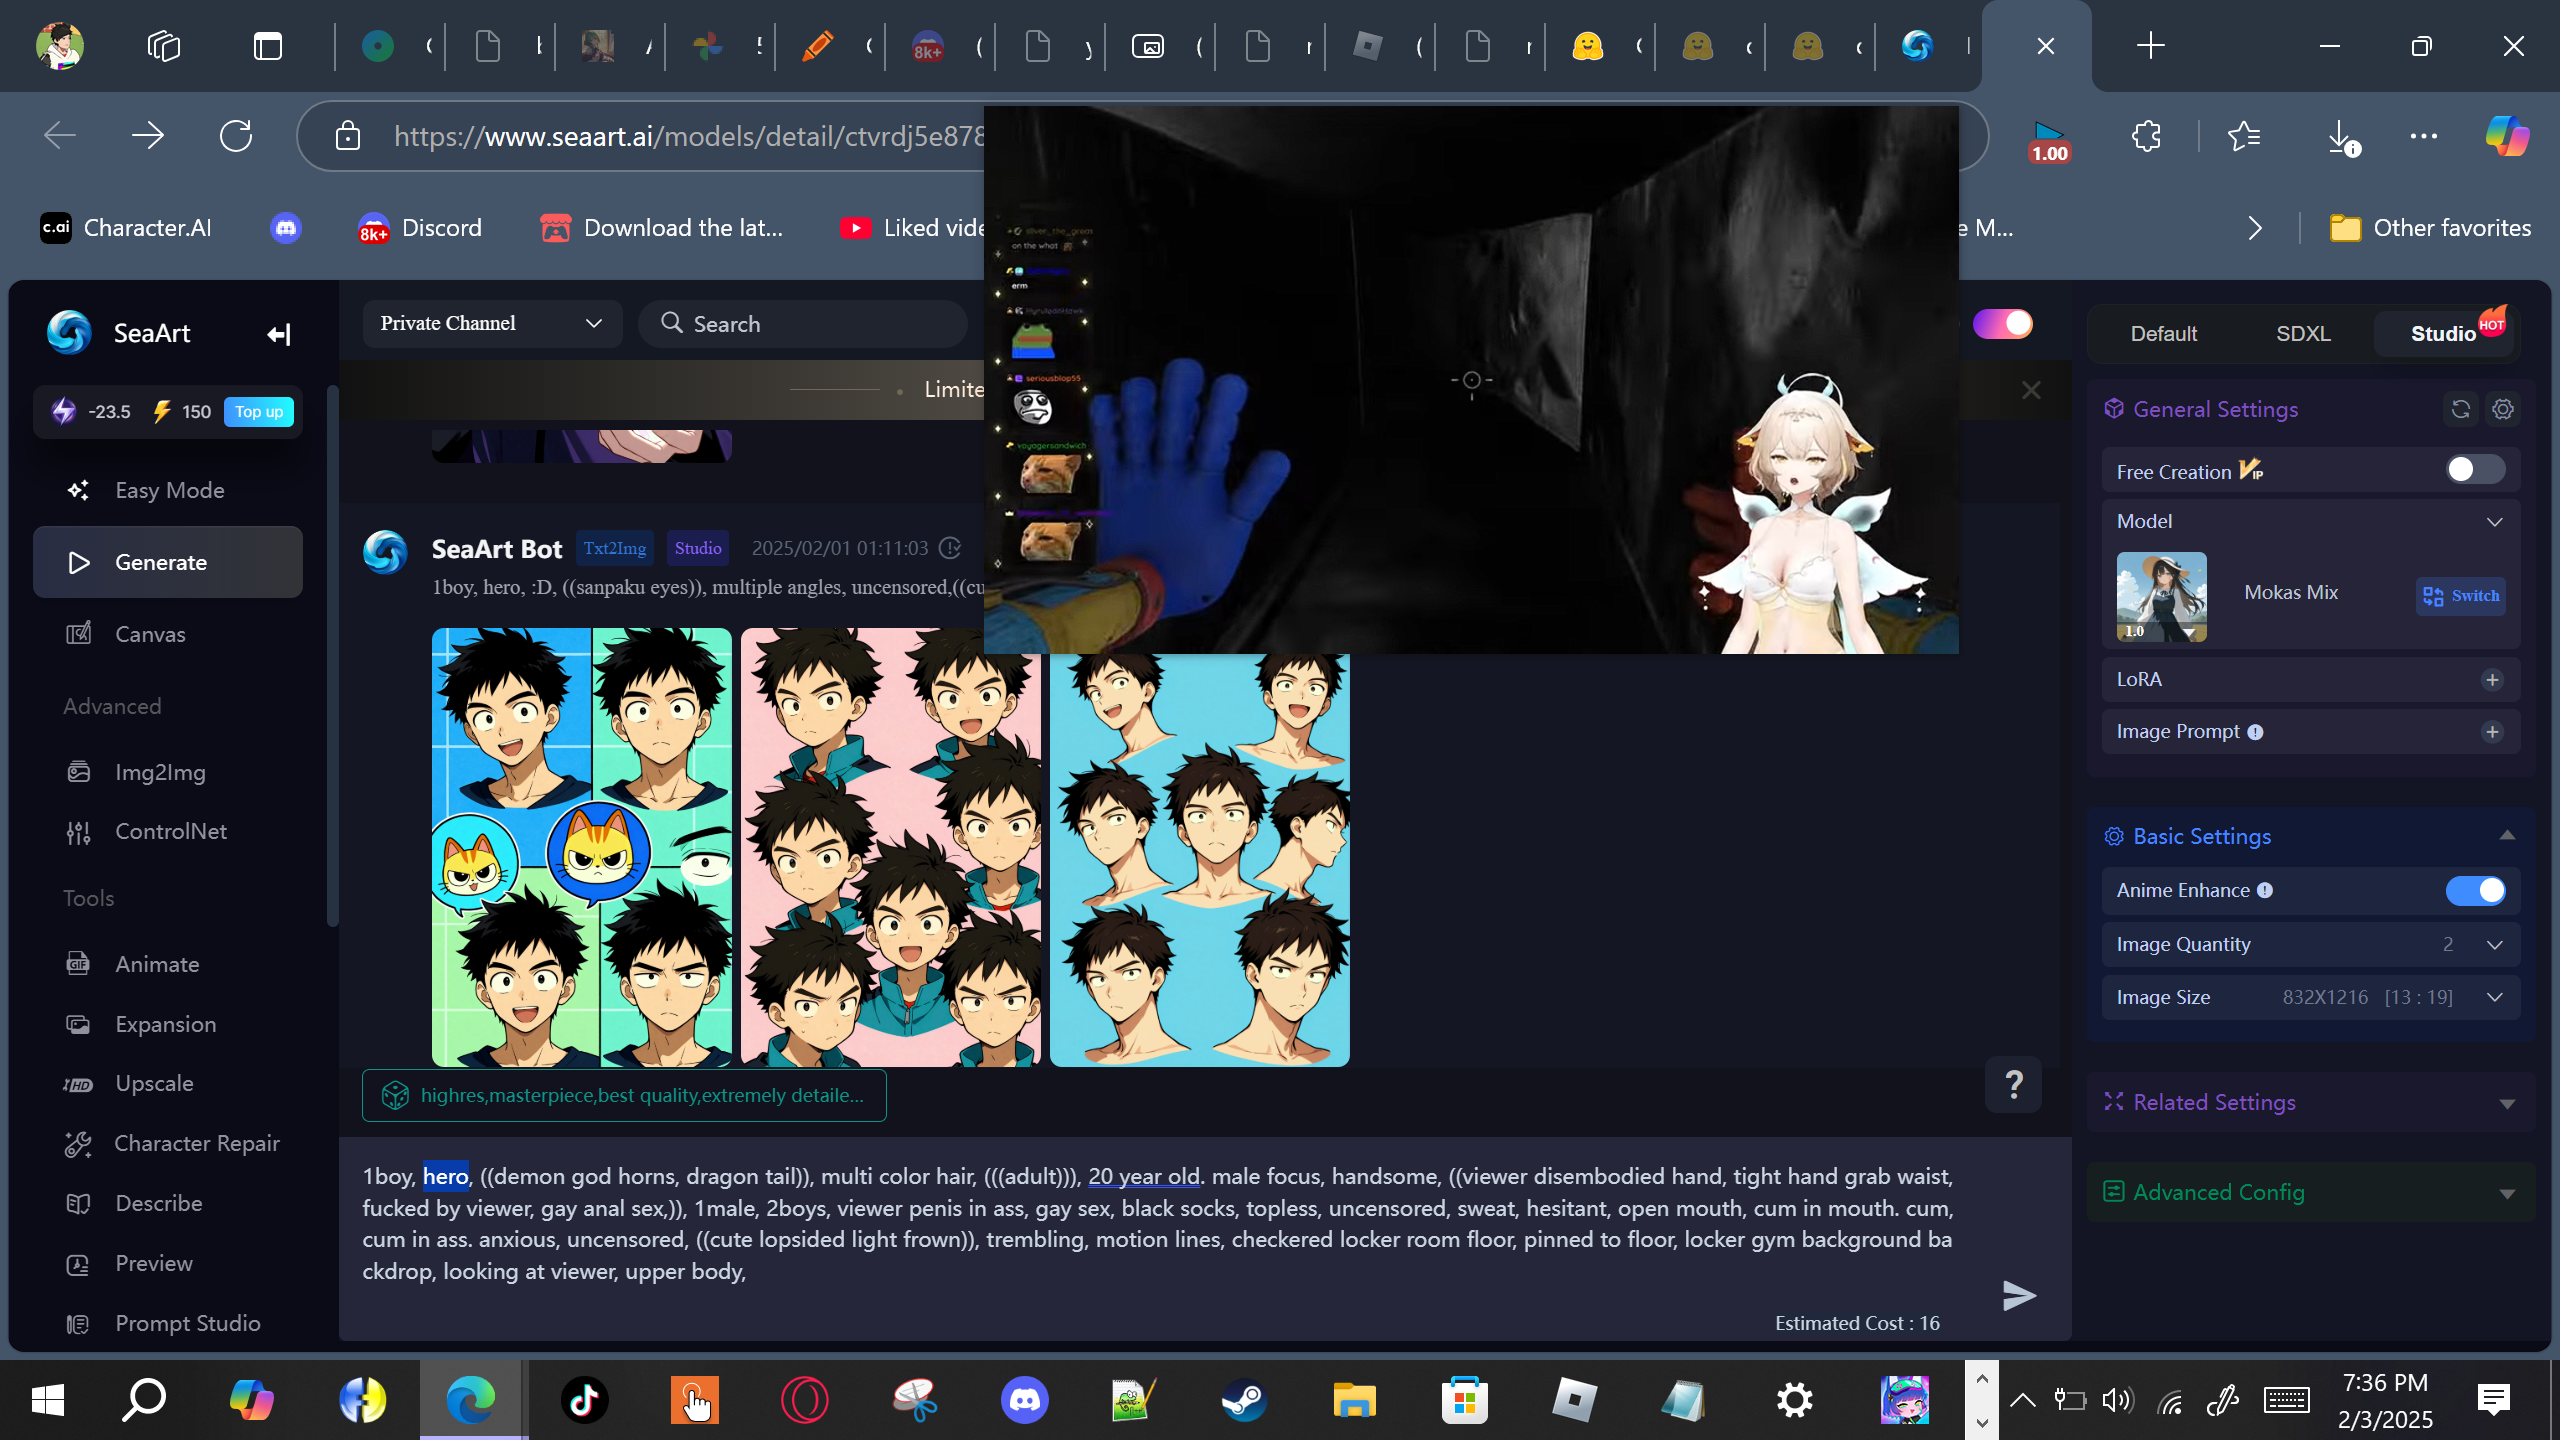2560x1440 pixels.
Task: Send the prompt with the arrow icon
Action: (x=2019, y=1296)
